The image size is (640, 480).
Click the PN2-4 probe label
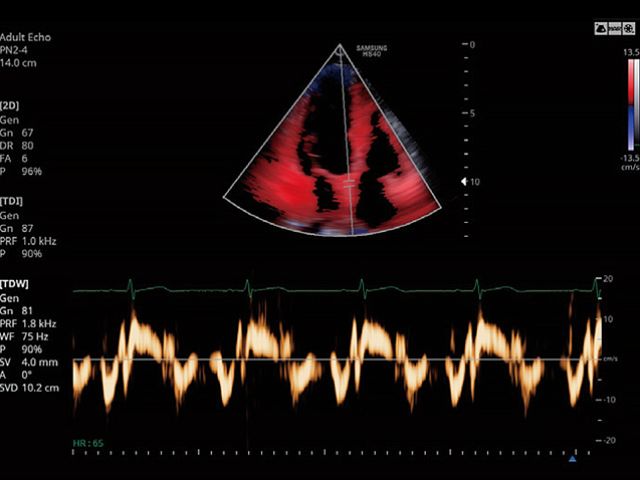point(17,51)
